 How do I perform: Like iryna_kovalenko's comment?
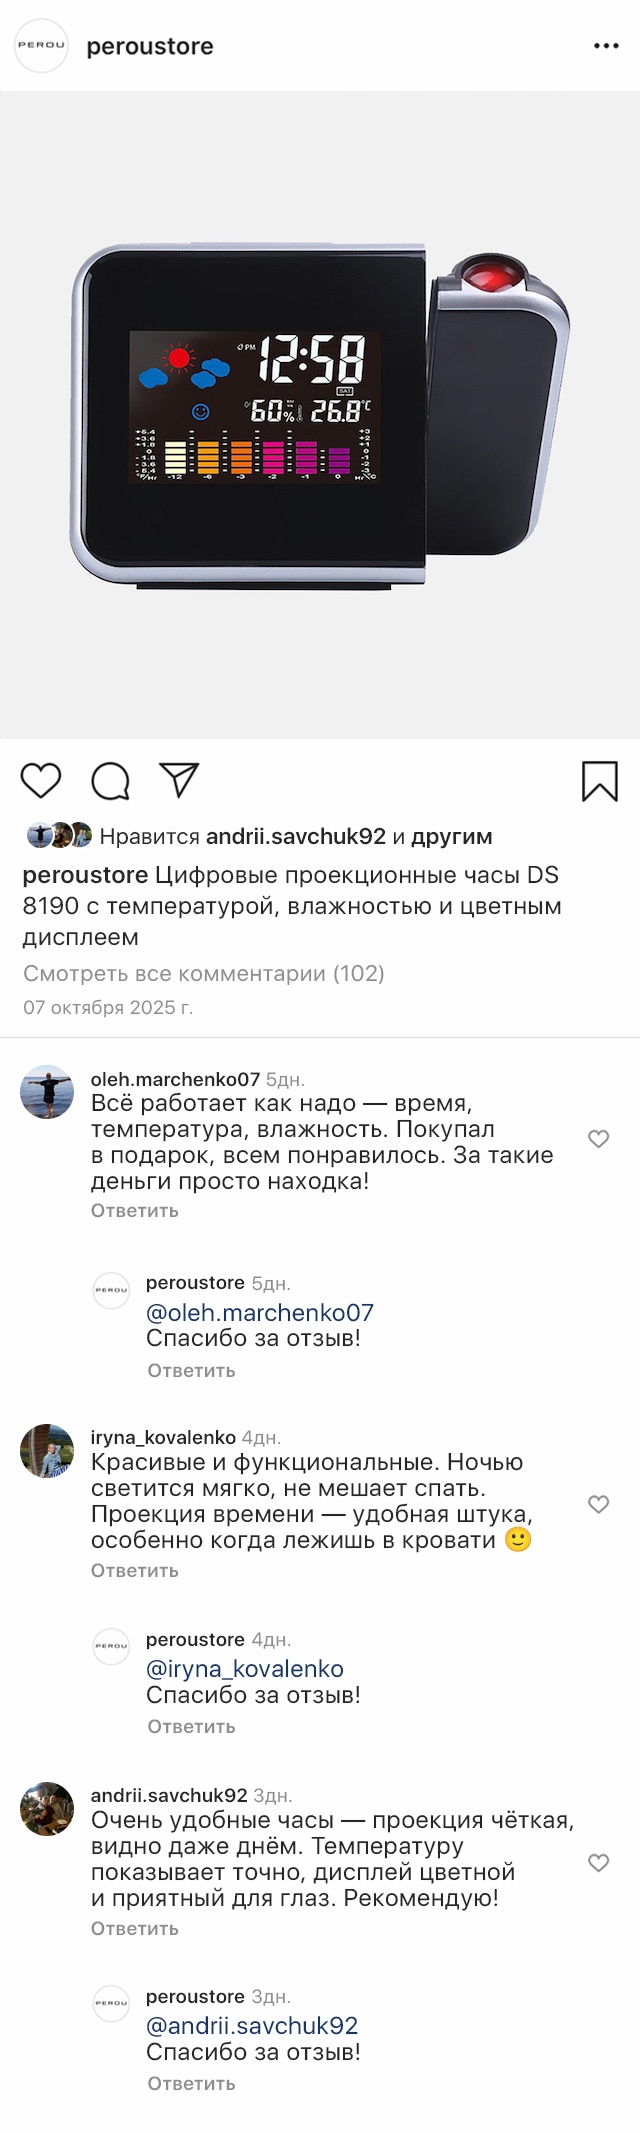pos(598,1505)
